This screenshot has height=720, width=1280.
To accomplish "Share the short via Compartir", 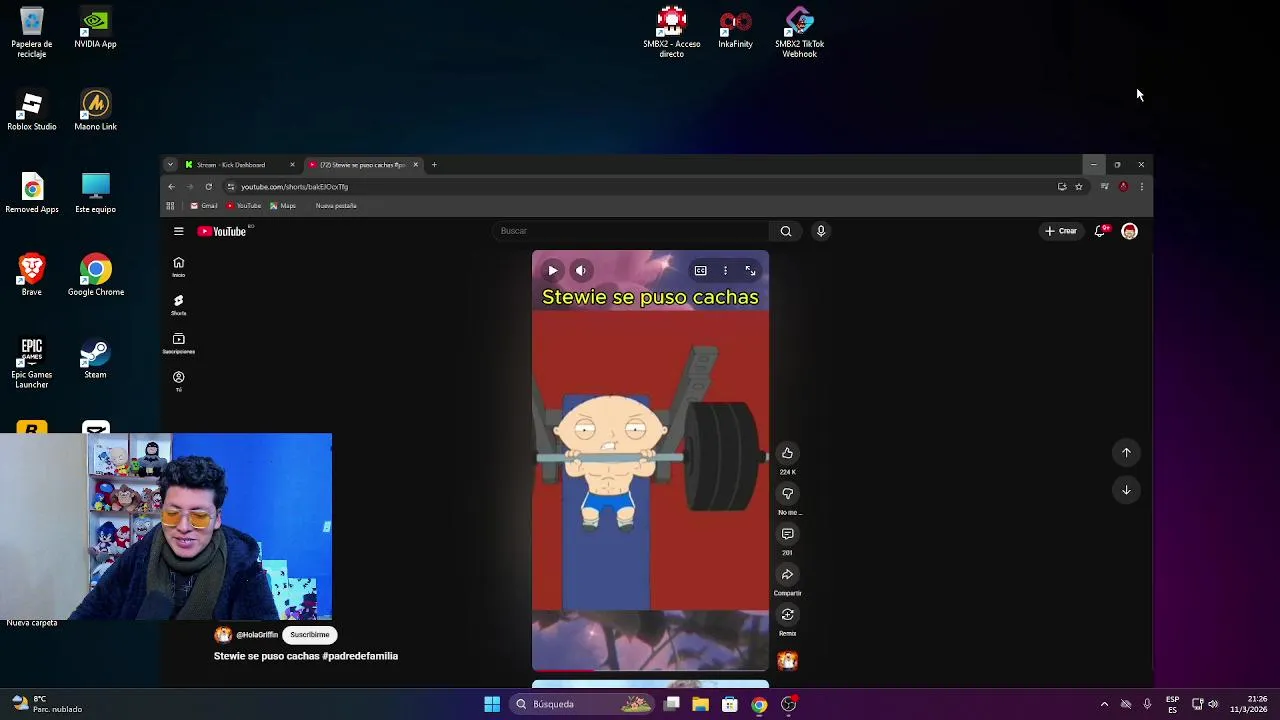I will click(x=787, y=574).
